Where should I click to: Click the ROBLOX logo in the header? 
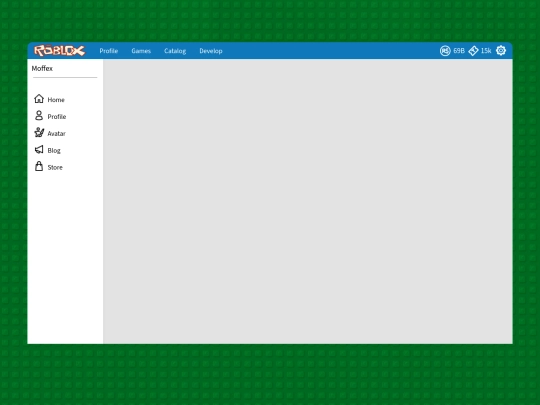60,51
